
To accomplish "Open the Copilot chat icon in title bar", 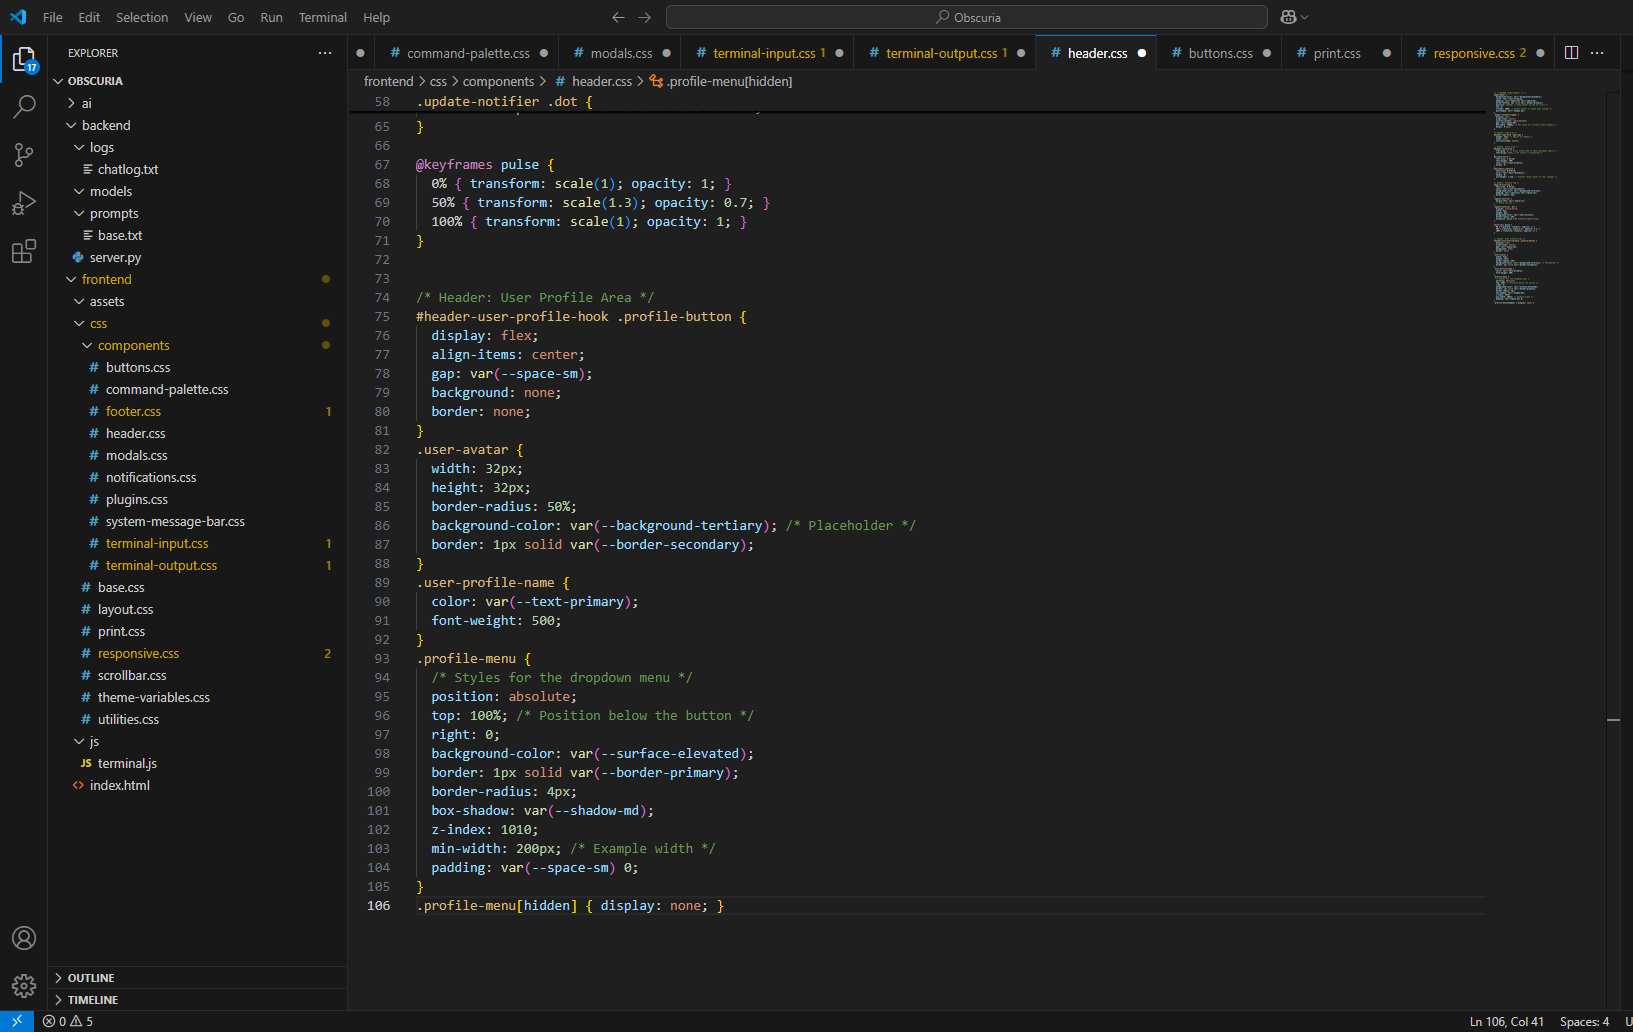I will click(1288, 17).
